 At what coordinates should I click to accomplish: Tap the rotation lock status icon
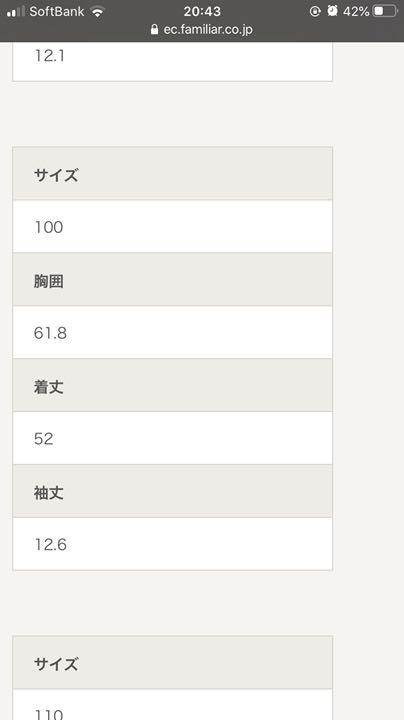click(315, 11)
